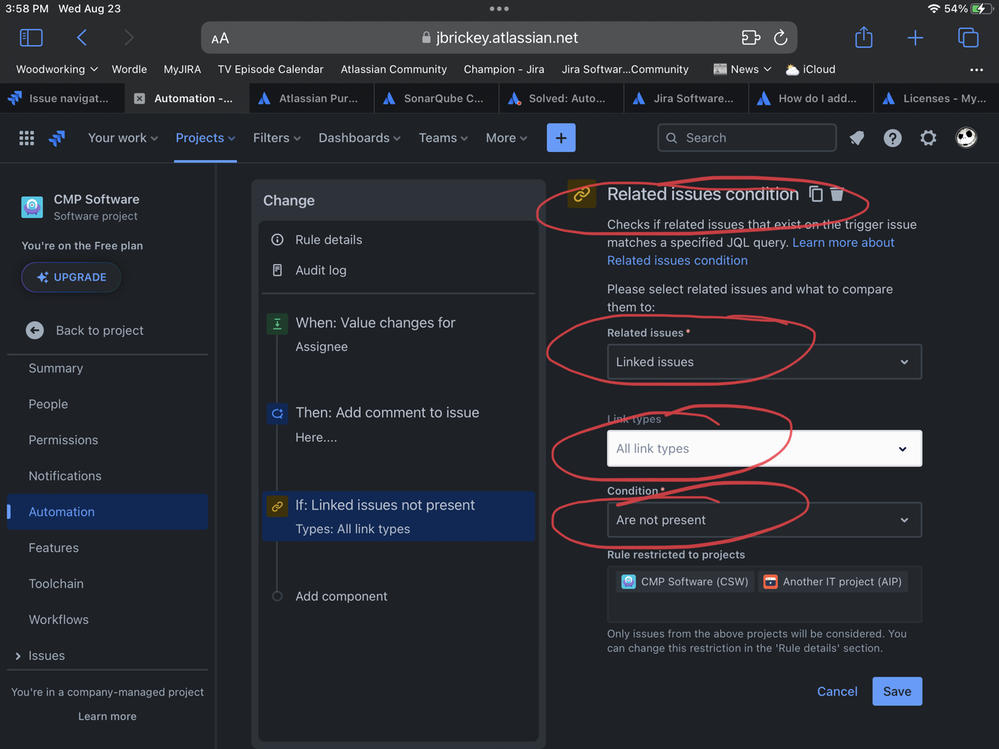
Task: Click Learn more under company-managed project
Action: click(107, 716)
